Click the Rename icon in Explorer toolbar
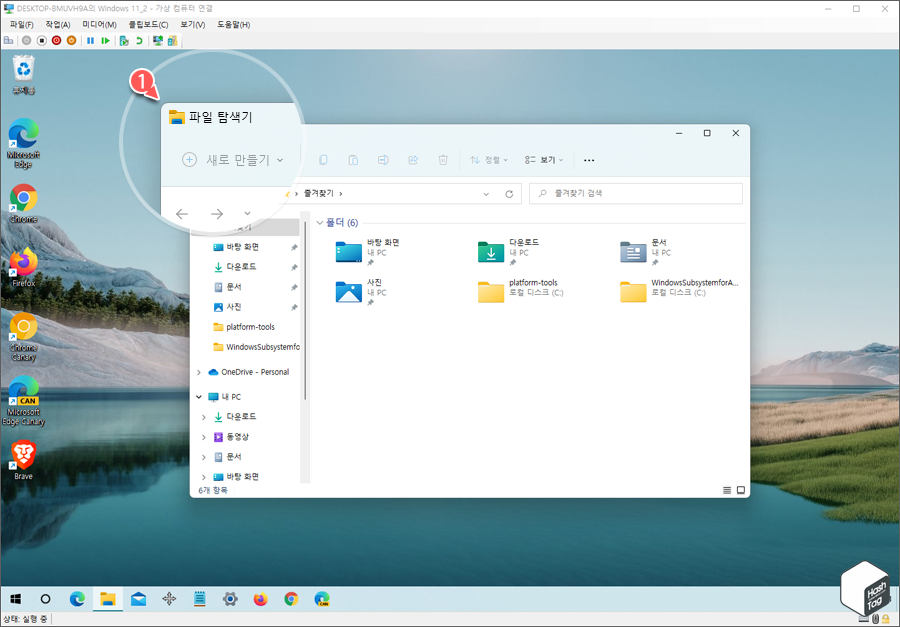This screenshot has width=900, height=627. pos(383,160)
